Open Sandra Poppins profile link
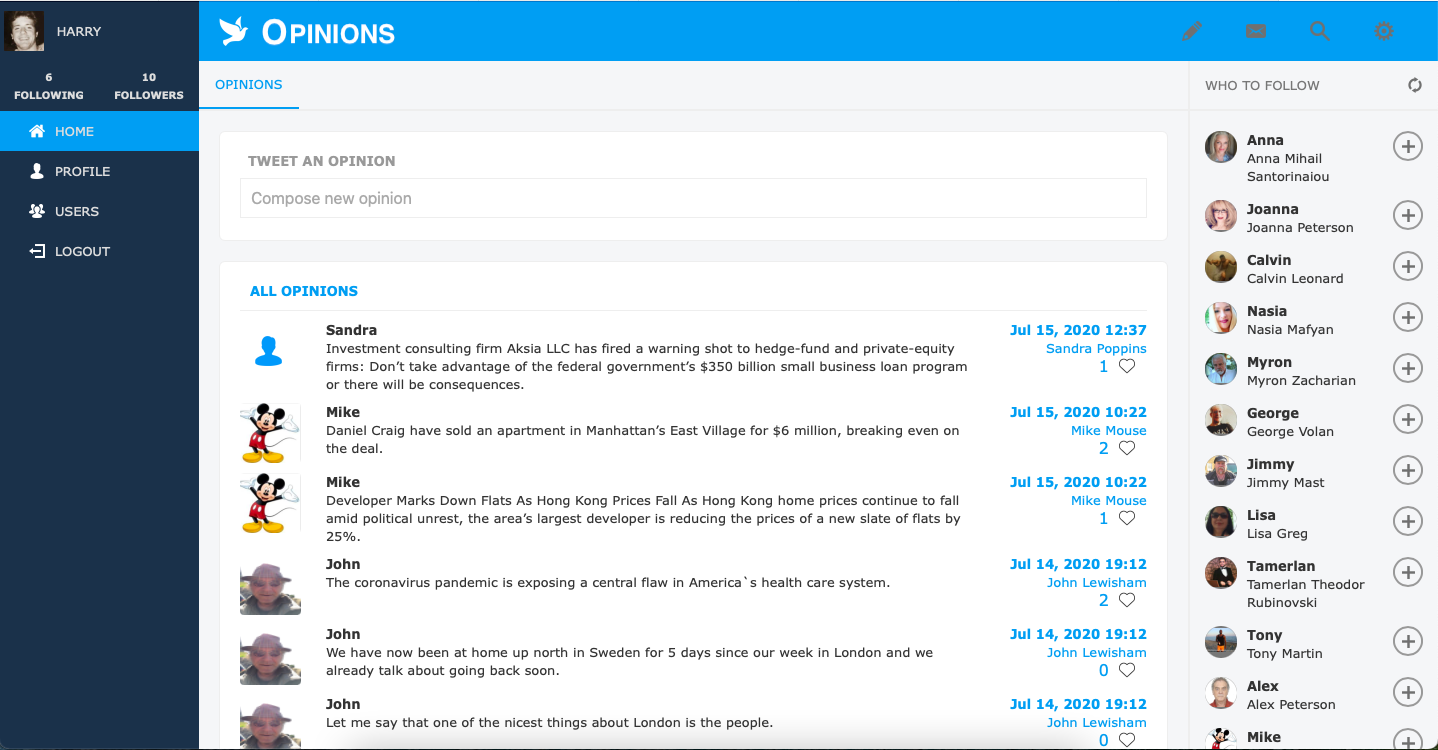The width and height of the screenshot is (1438, 750). click(x=1096, y=348)
